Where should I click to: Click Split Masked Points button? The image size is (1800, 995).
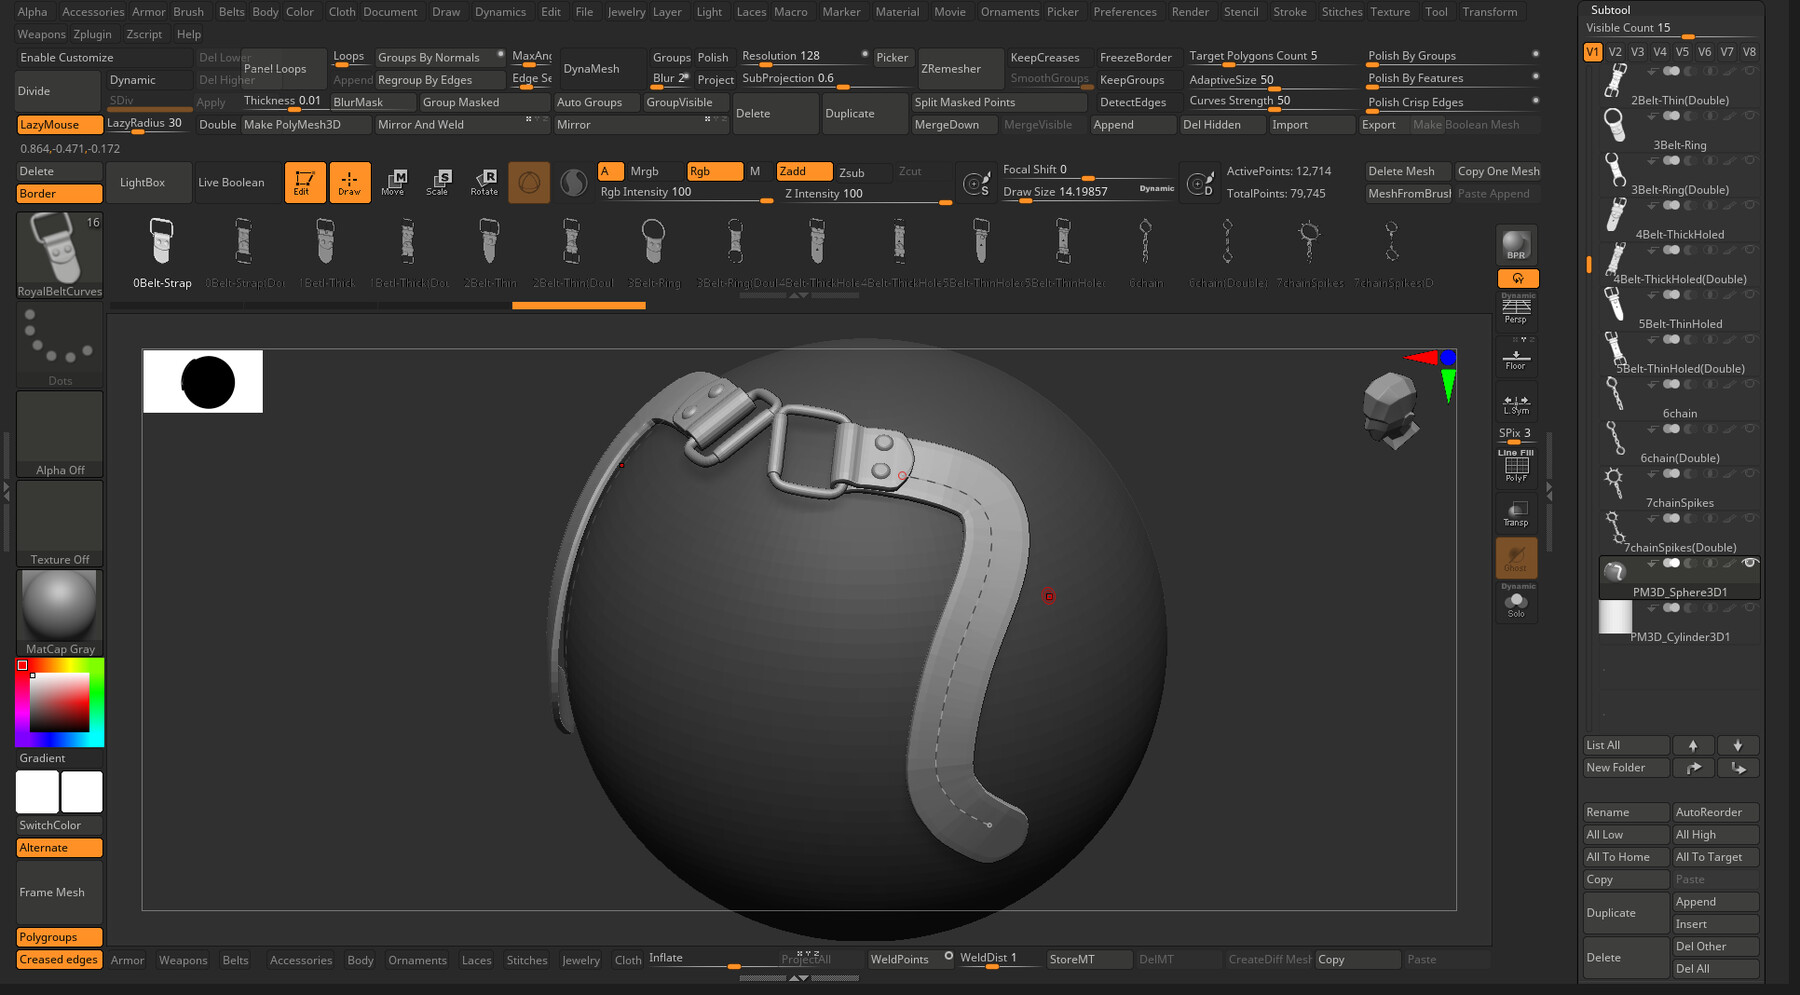click(998, 102)
